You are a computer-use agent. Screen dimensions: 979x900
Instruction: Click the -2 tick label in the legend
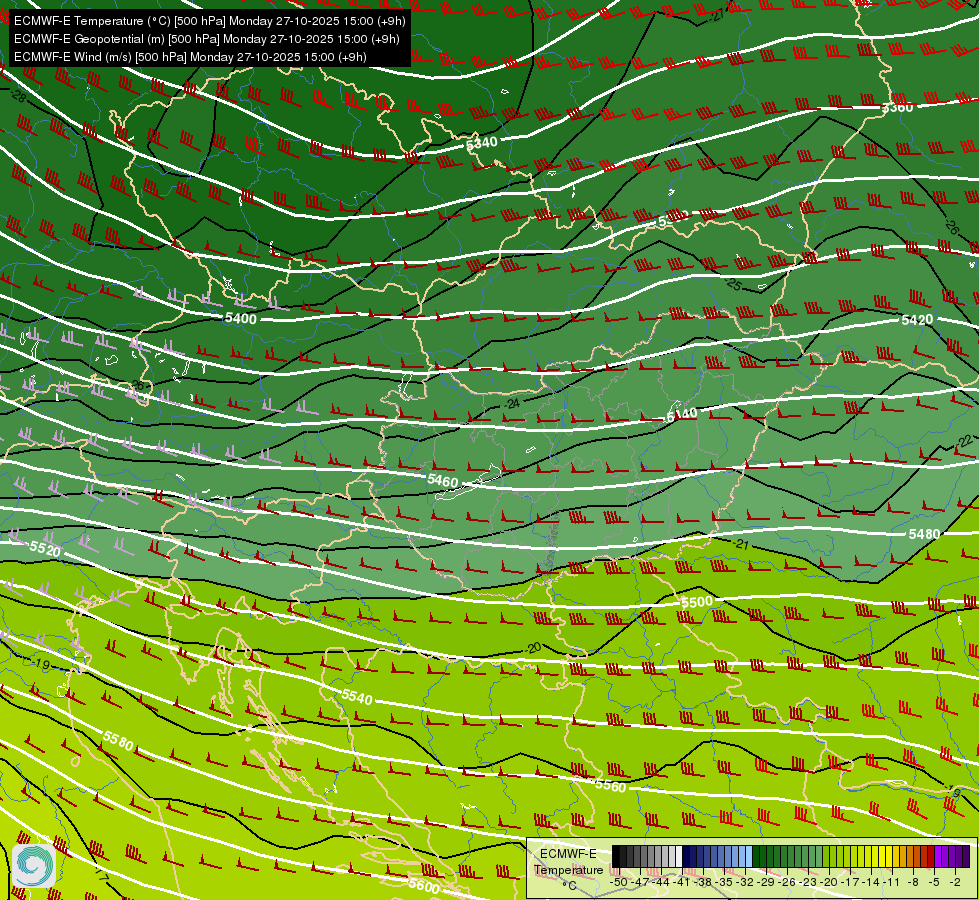pyautogui.click(x=955, y=882)
